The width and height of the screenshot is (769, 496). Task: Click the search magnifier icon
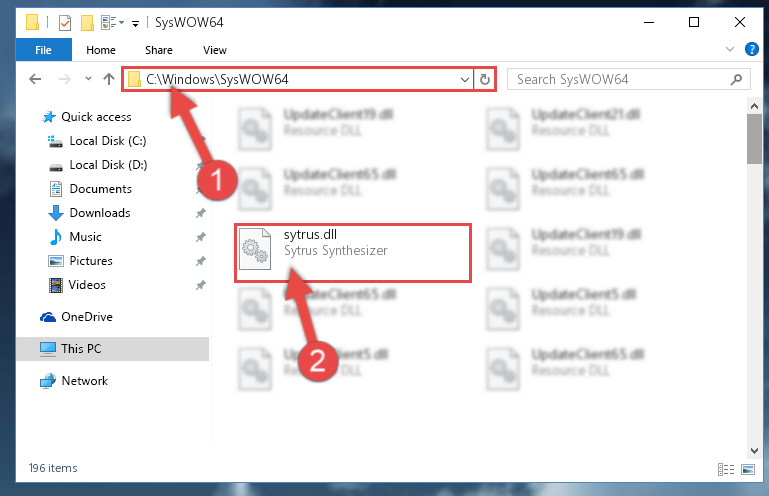[x=736, y=79]
